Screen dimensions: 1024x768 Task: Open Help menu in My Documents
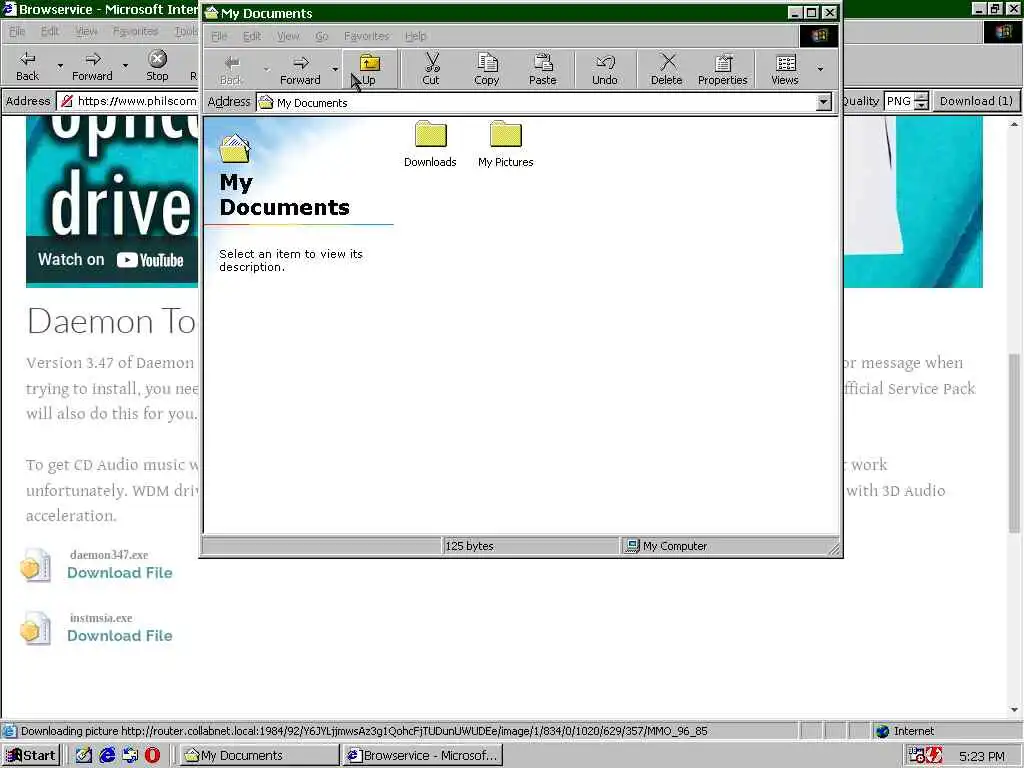click(x=415, y=36)
